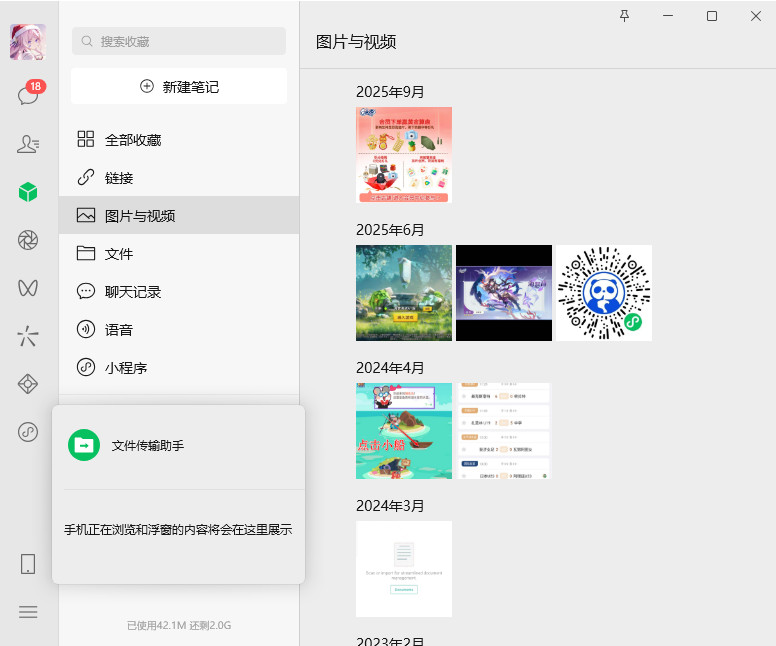This screenshot has width=776, height=646.
Task: Open the Channels butterfly icon
Action: tap(28, 288)
